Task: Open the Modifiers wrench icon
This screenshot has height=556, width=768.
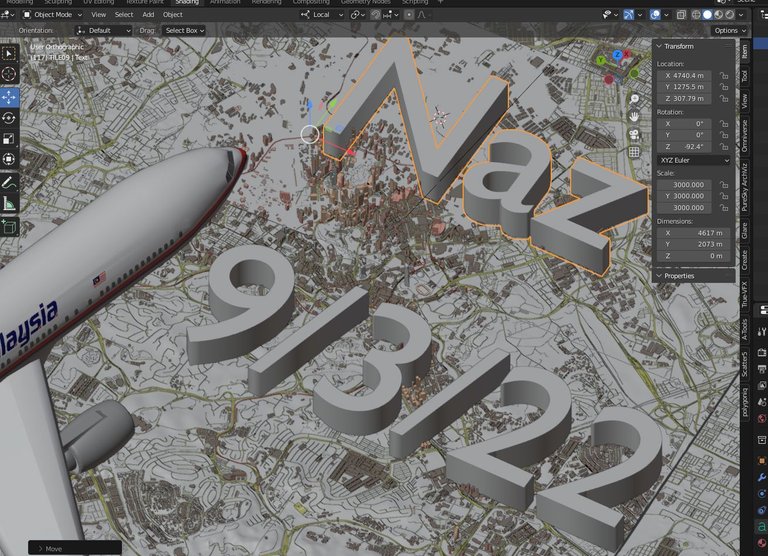Action: click(x=762, y=478)
